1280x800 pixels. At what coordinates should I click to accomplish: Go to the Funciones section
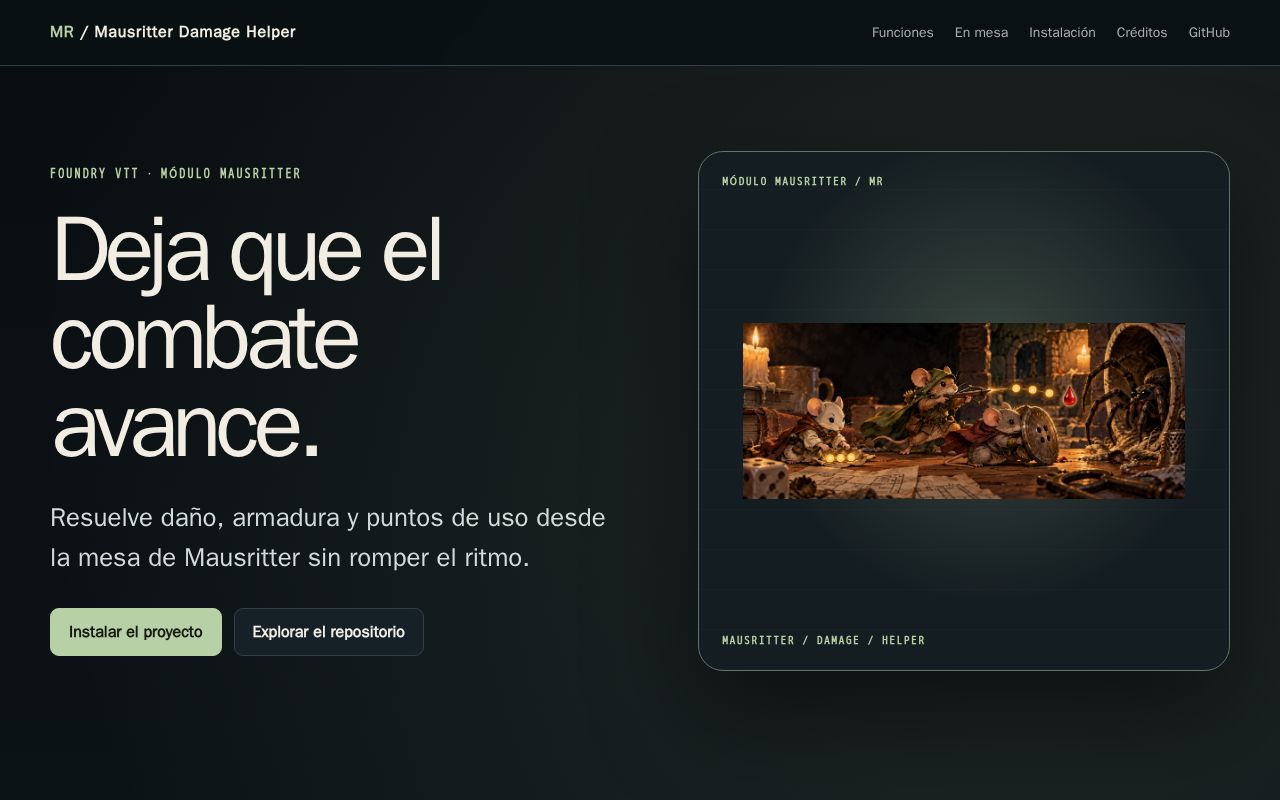point(902,32)
